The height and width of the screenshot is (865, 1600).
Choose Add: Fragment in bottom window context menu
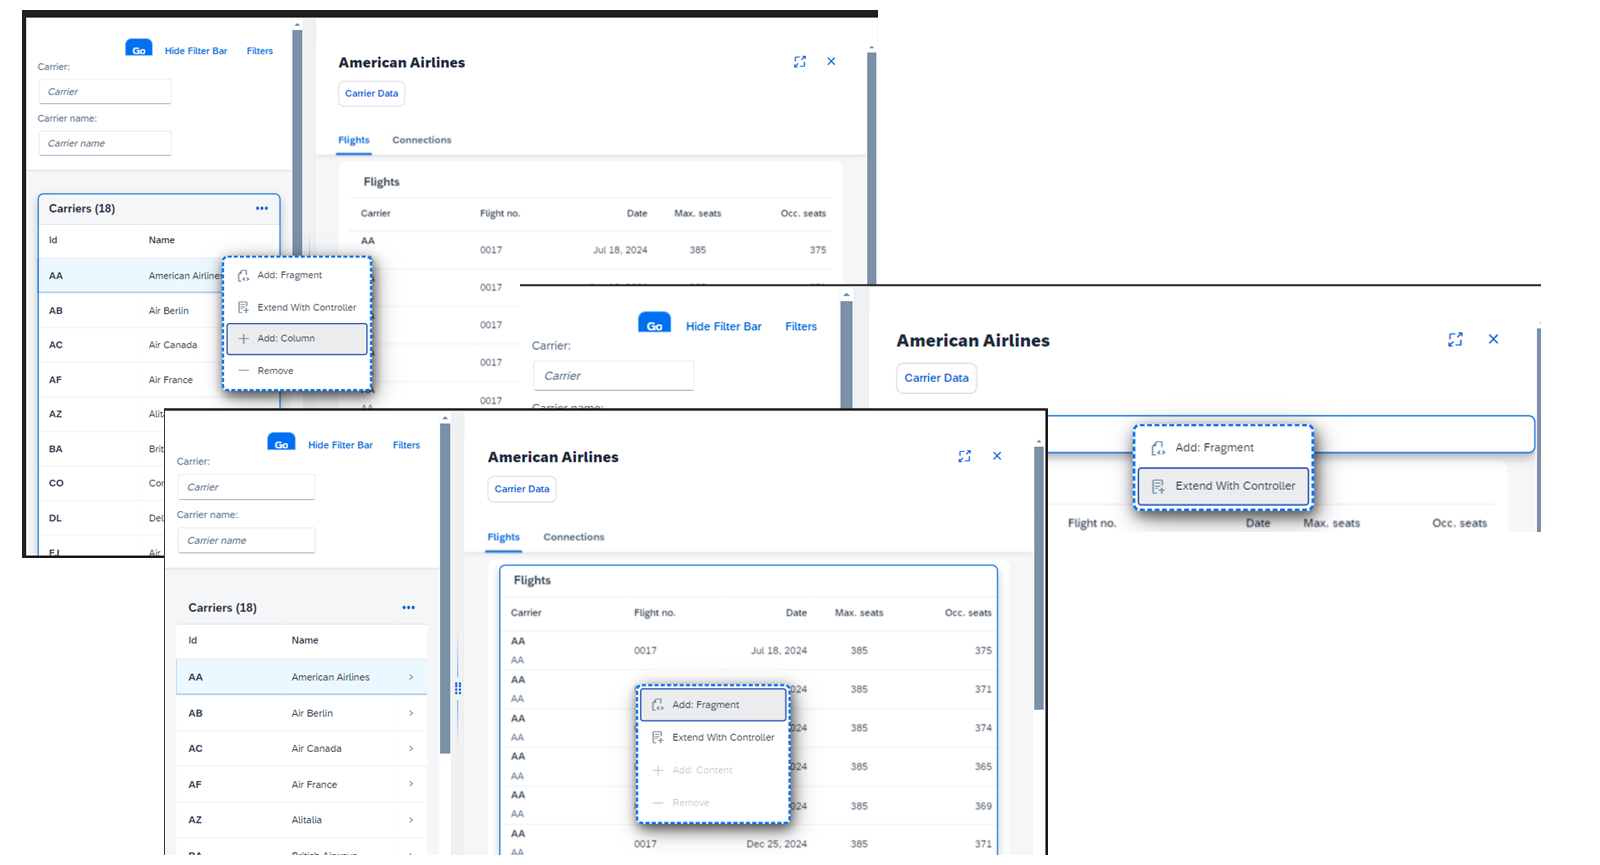713,705
